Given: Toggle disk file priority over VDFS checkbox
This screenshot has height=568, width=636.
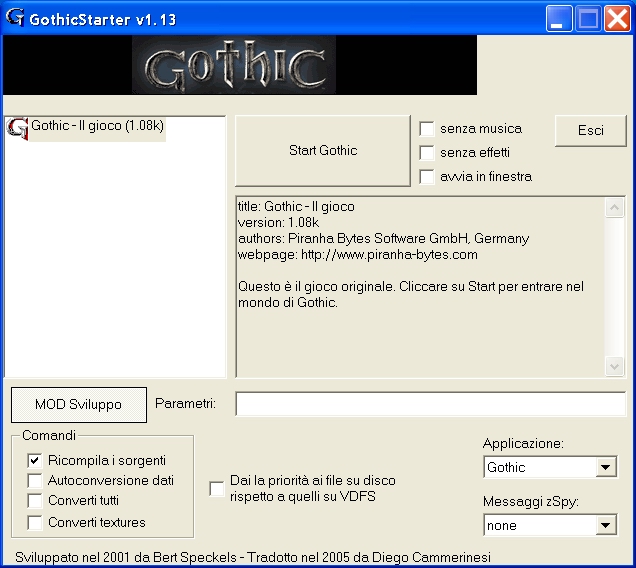Looking at the screenshot, I should (217, 489).
